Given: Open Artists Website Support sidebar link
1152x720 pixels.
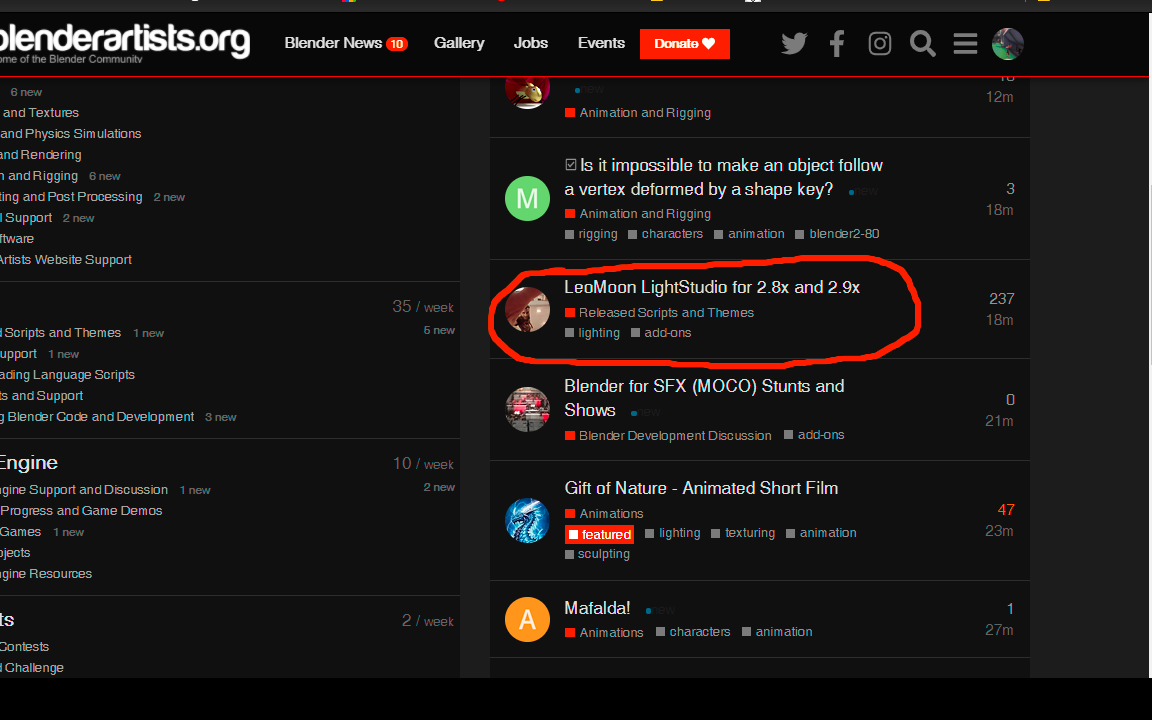Looking at the screenshot, I should click(x=66, y=260).
